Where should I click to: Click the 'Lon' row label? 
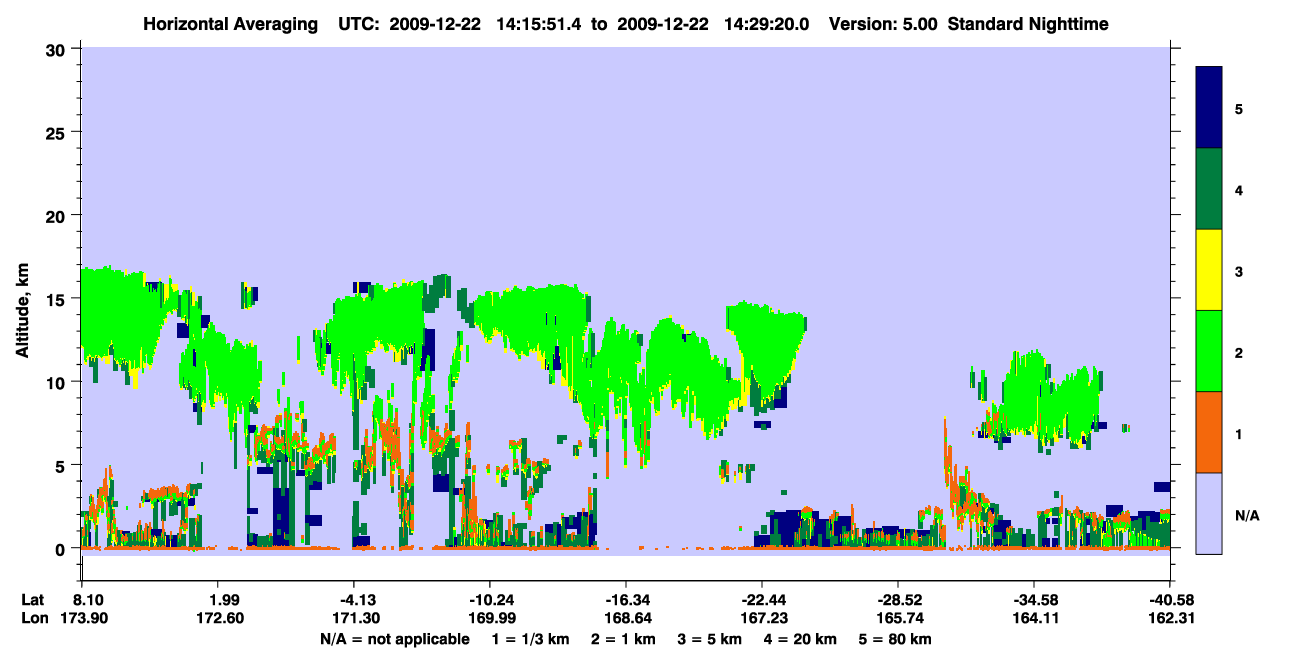click(x=33, y=618)
